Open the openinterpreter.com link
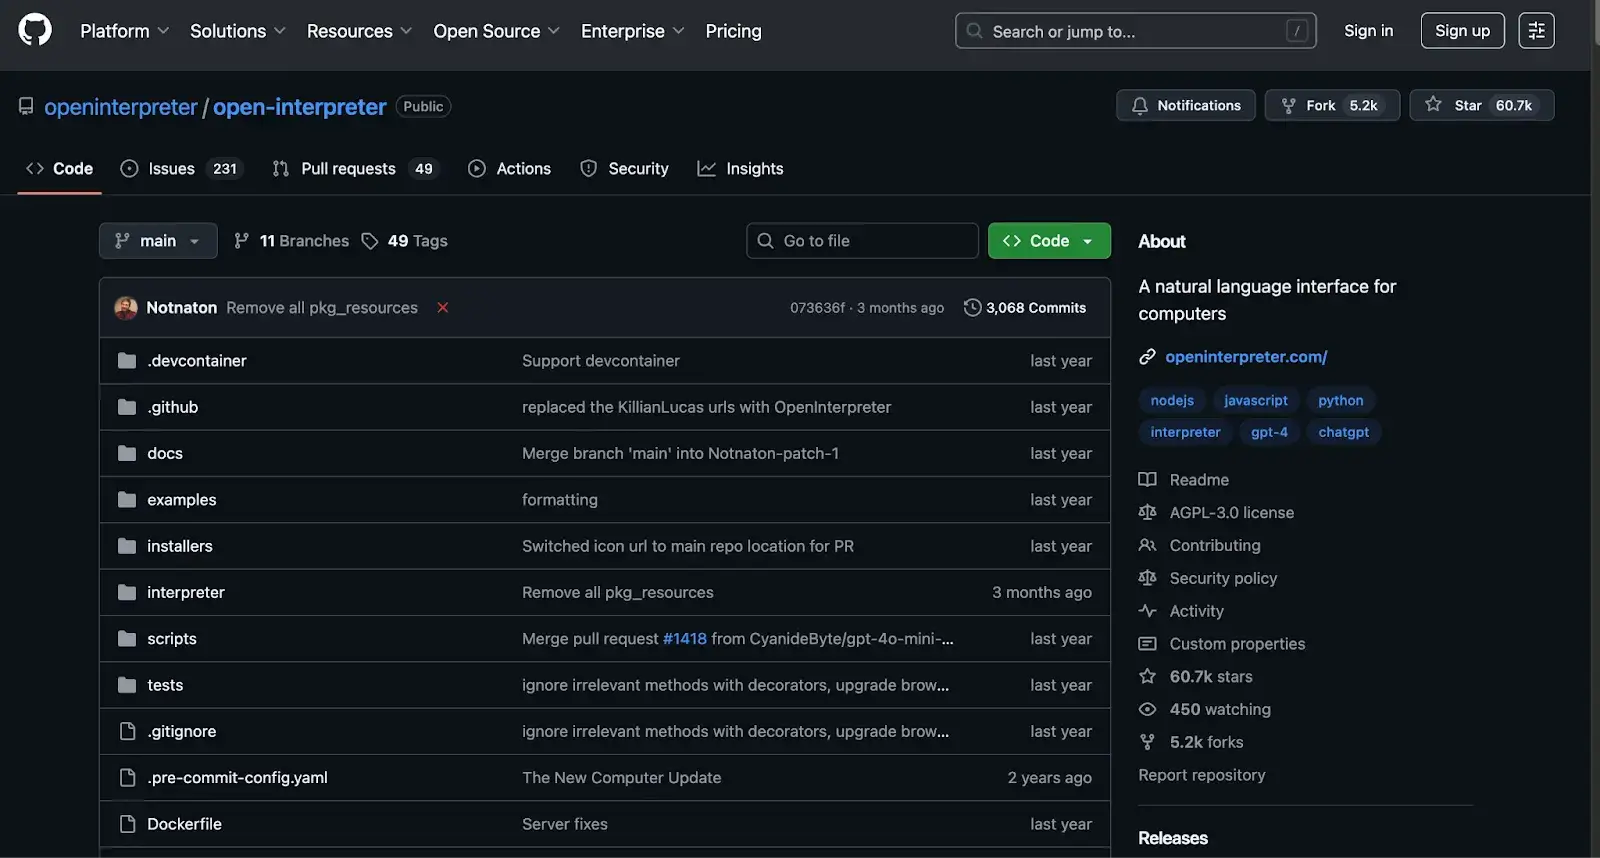This screenshot has width=1600, height=858. [x=1246, y=357]
